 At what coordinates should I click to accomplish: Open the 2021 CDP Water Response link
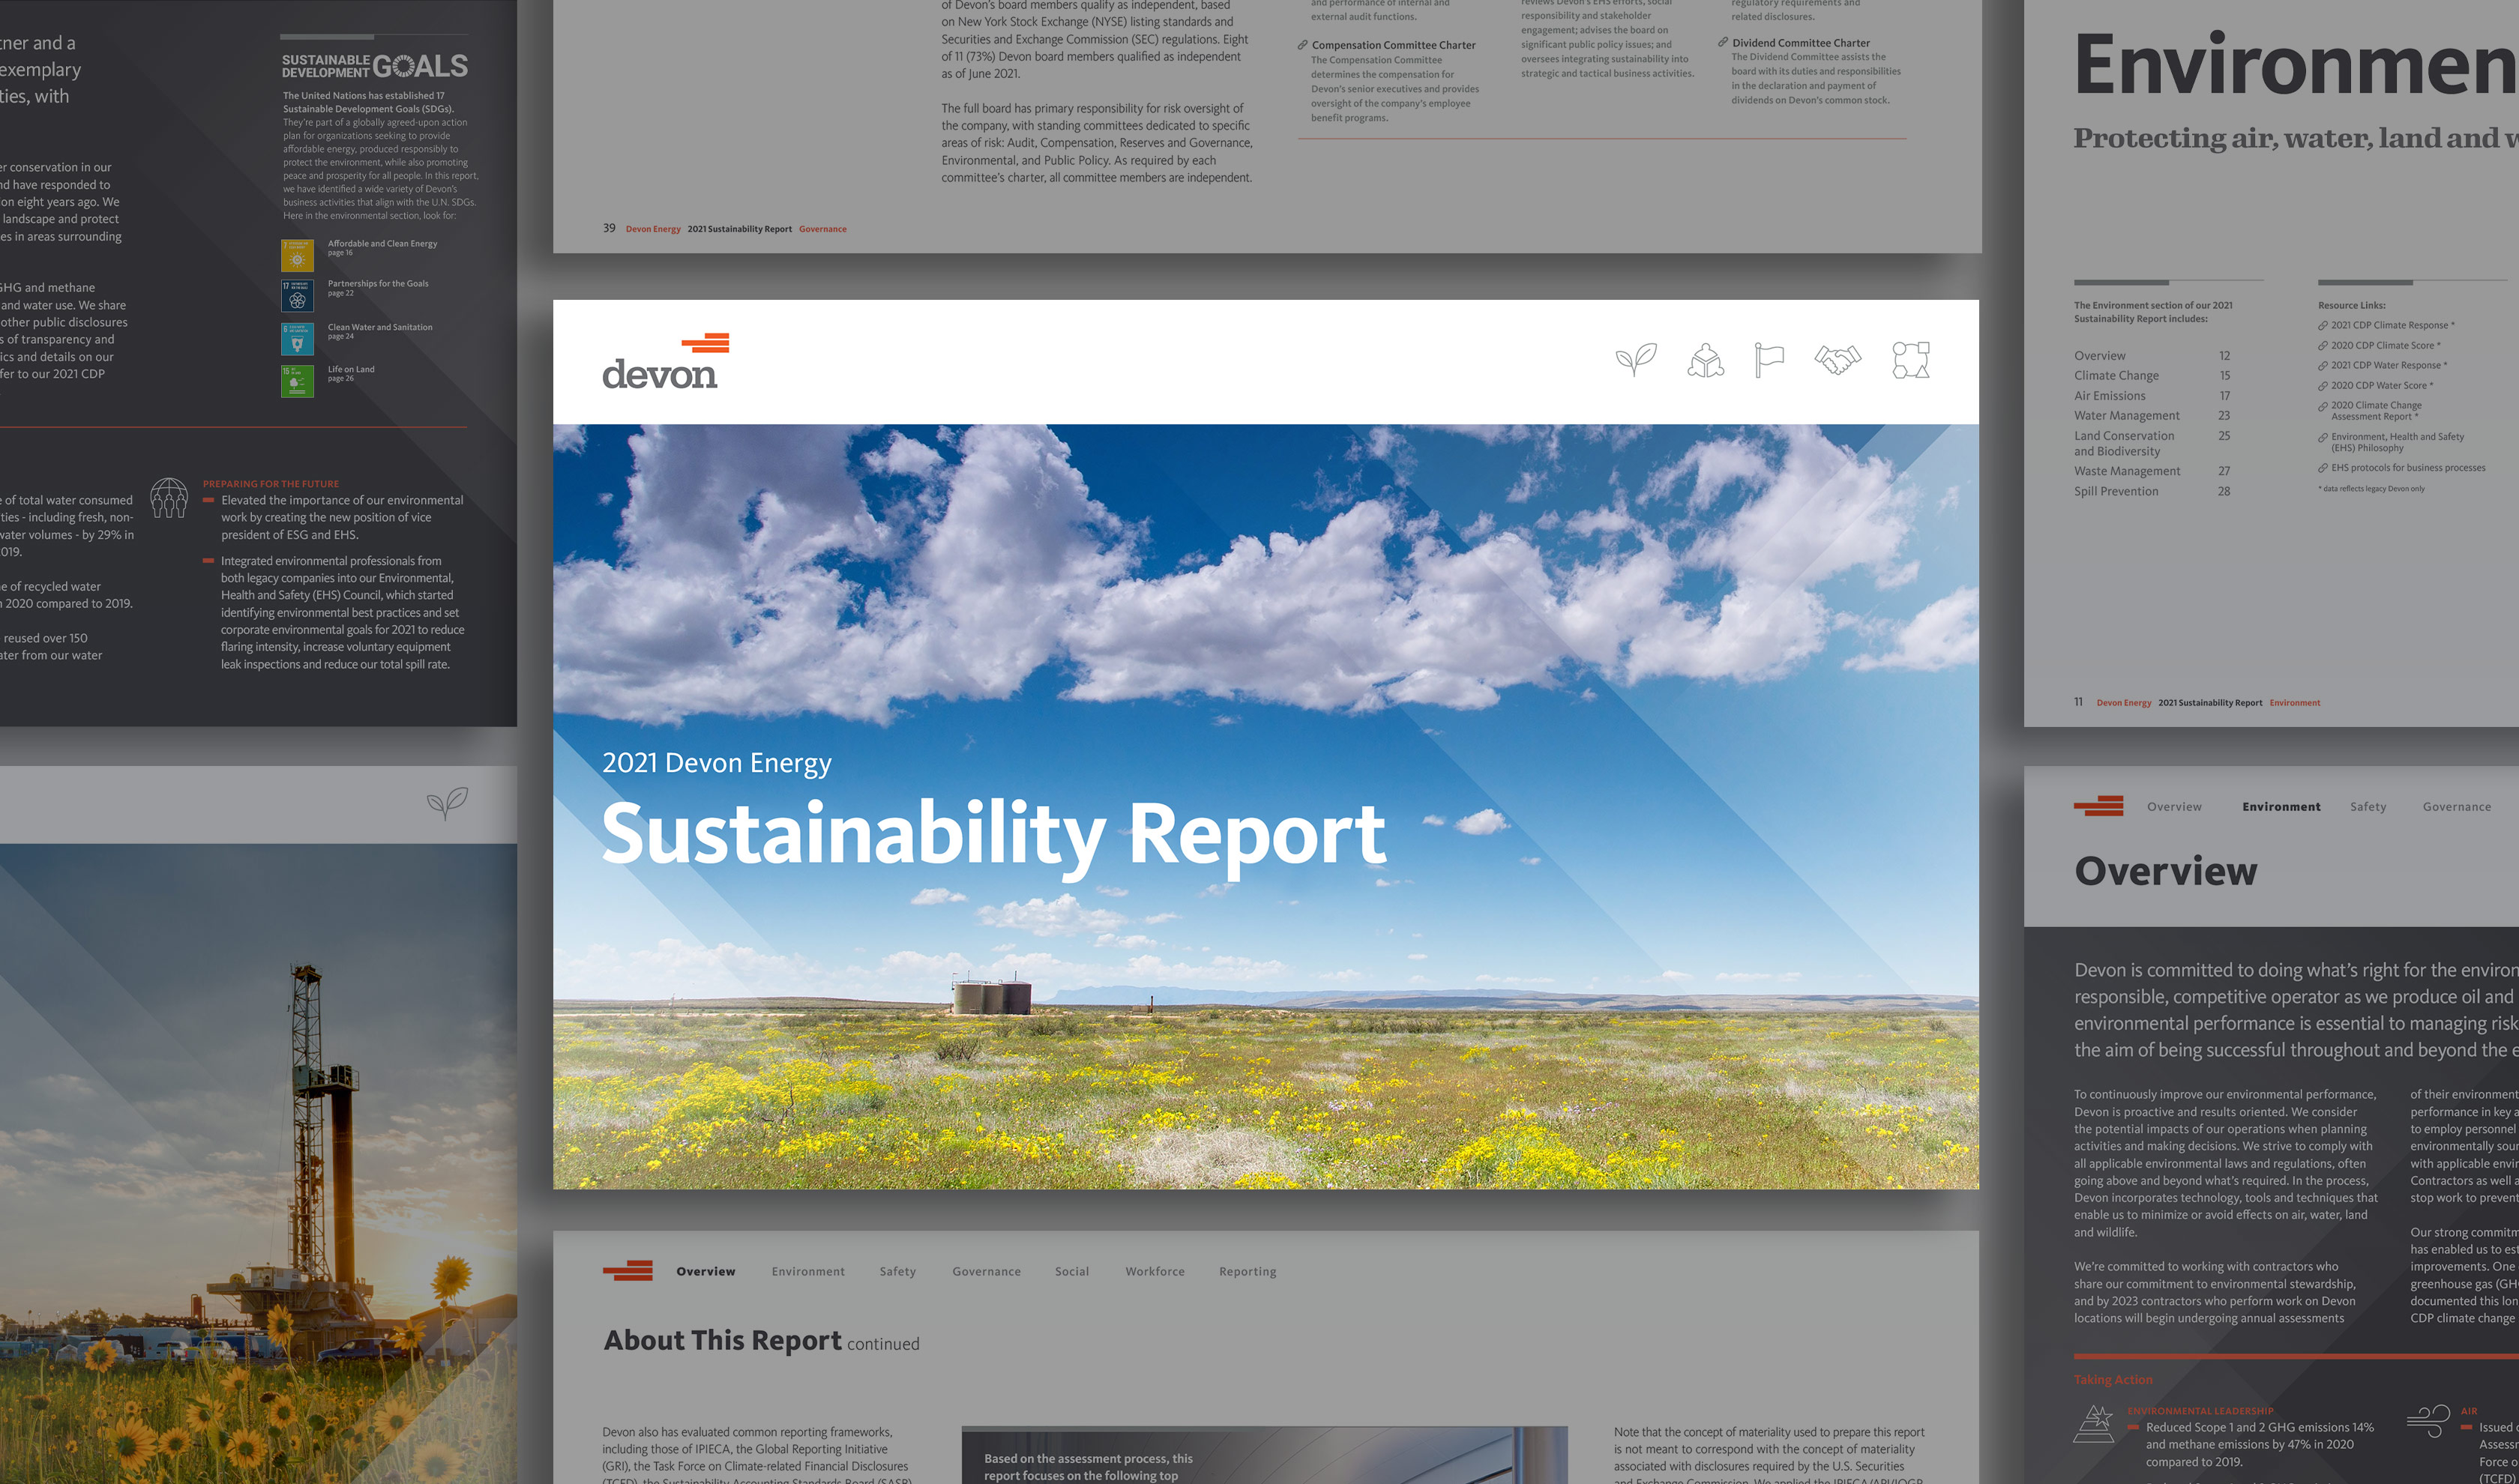click(2389, 365)
